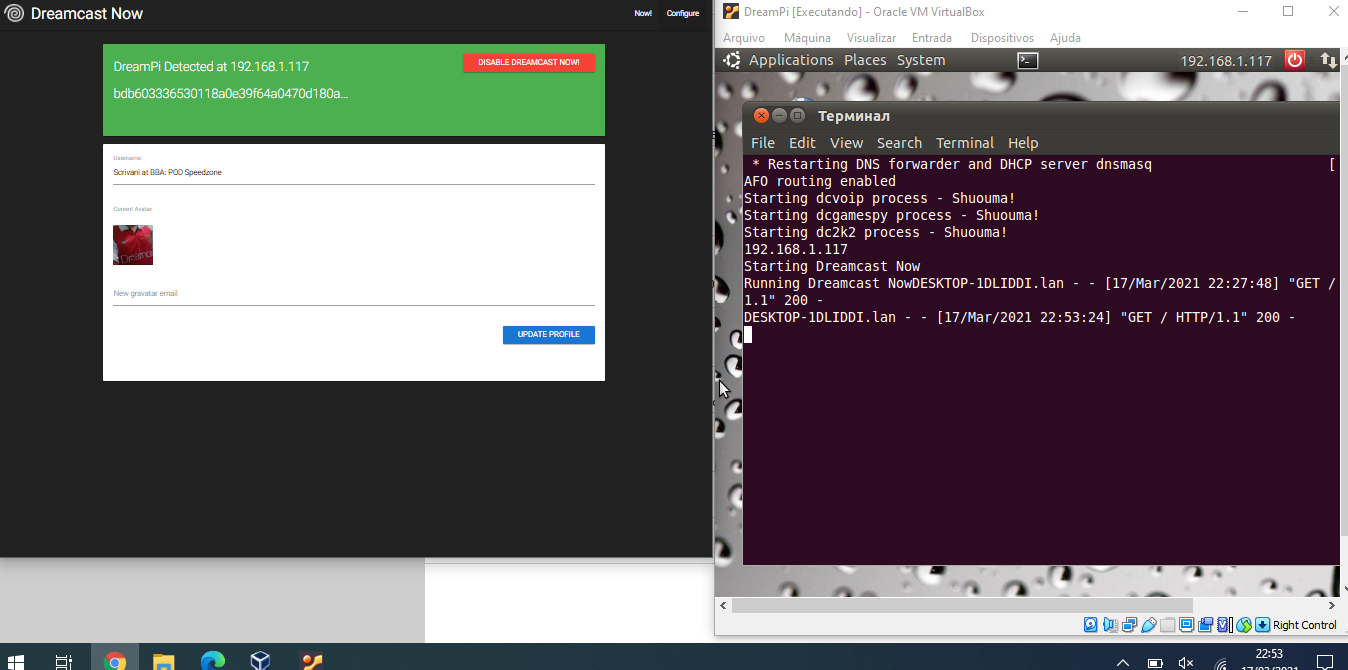Click the keyboard capture down-arrow icon
Screen dimensions: 1348x670
(1262, 625)
